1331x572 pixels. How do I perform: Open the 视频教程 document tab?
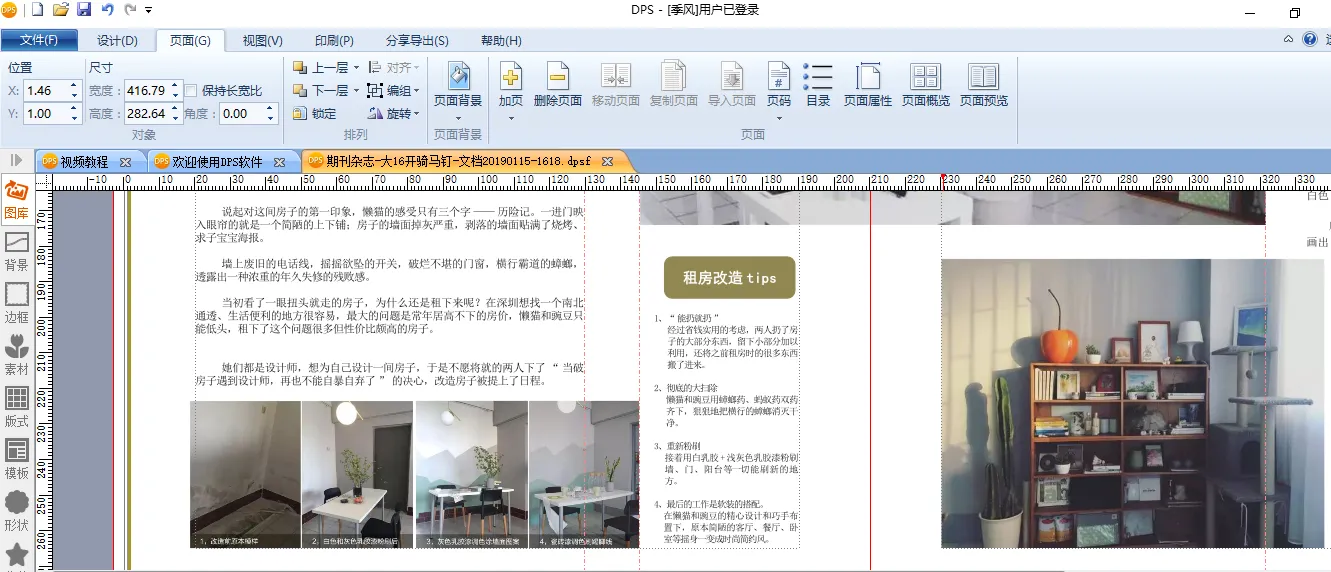click(x=83, y=161)
